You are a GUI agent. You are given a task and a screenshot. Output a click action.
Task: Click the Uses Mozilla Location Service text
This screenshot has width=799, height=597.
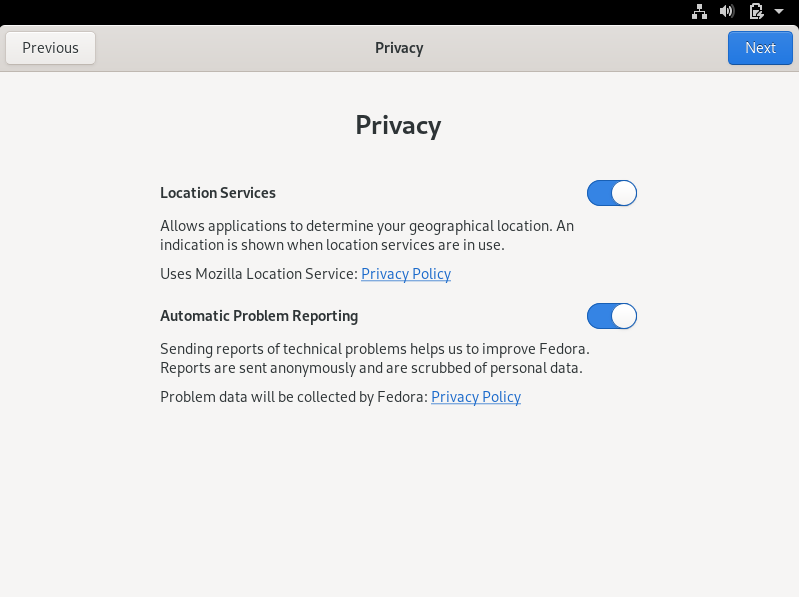point(259,274)
